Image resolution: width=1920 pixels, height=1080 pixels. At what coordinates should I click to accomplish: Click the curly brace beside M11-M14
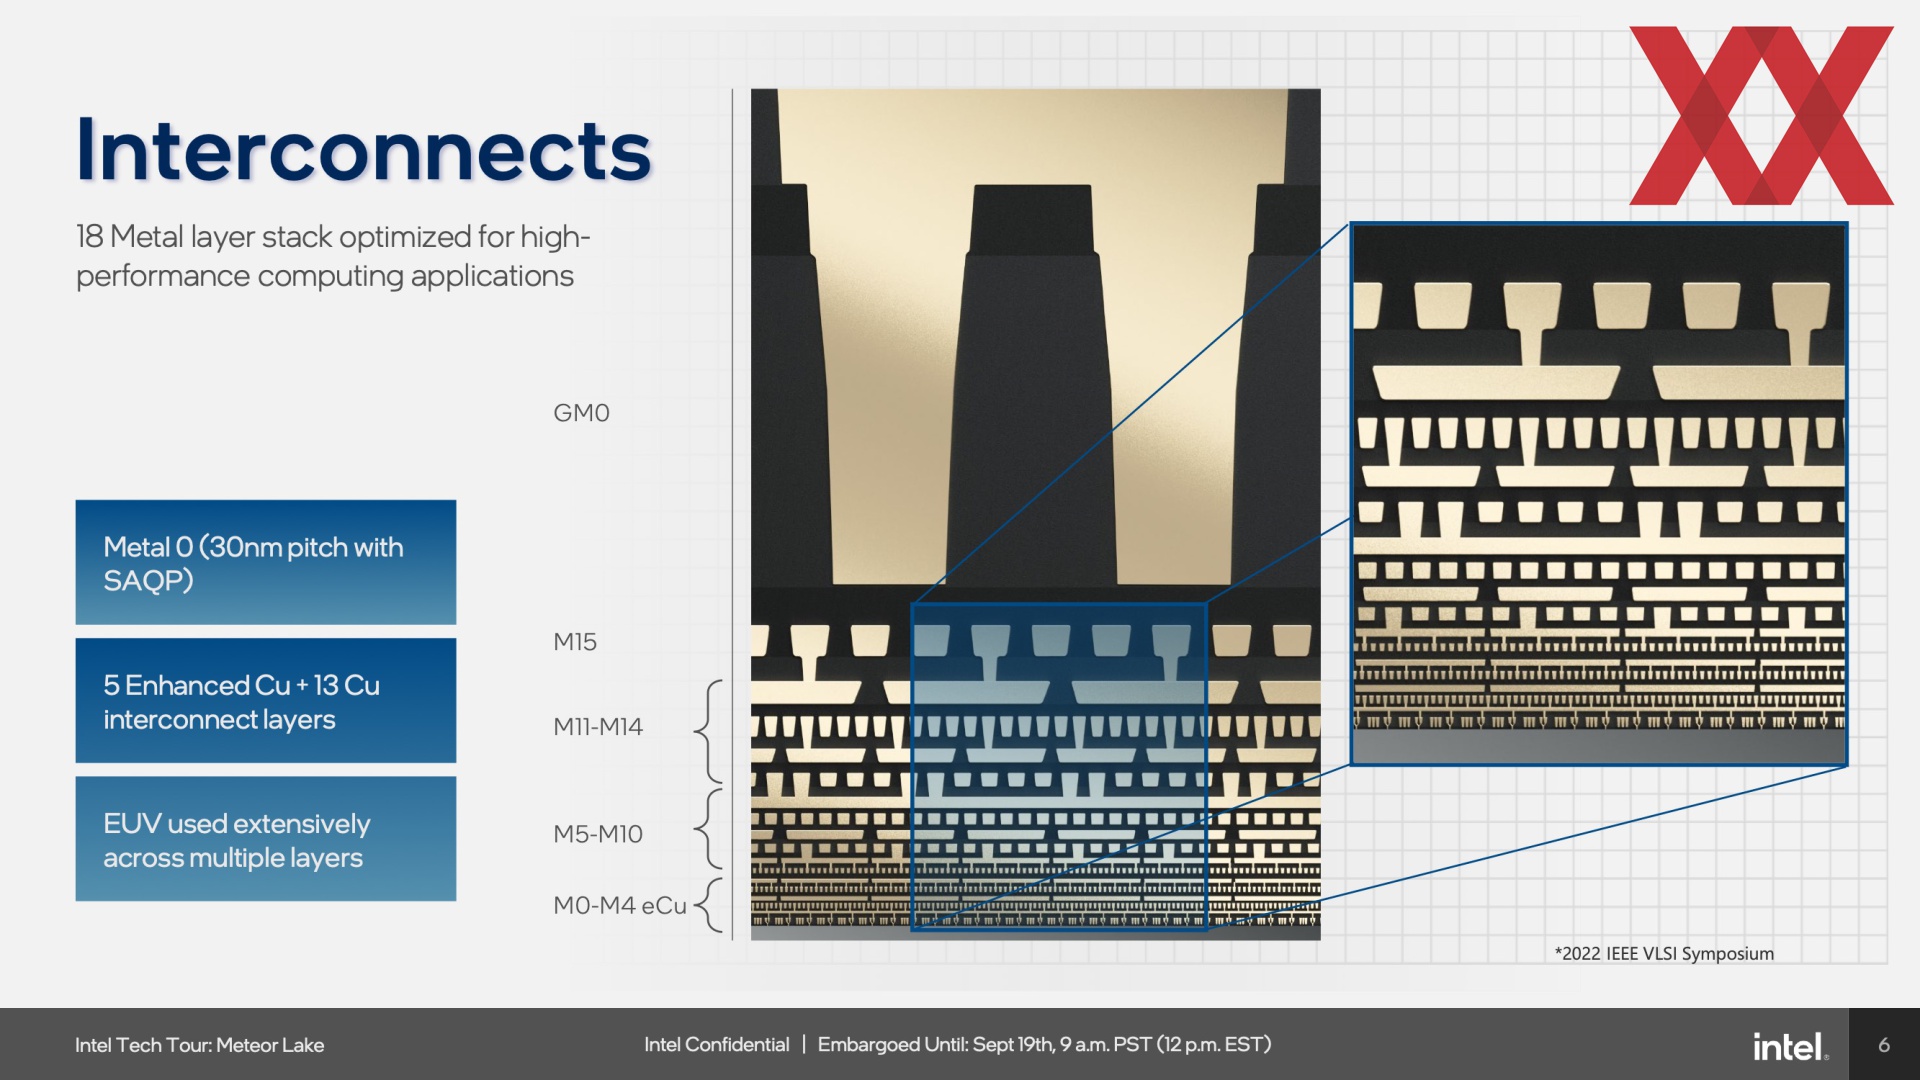point(709,732)
